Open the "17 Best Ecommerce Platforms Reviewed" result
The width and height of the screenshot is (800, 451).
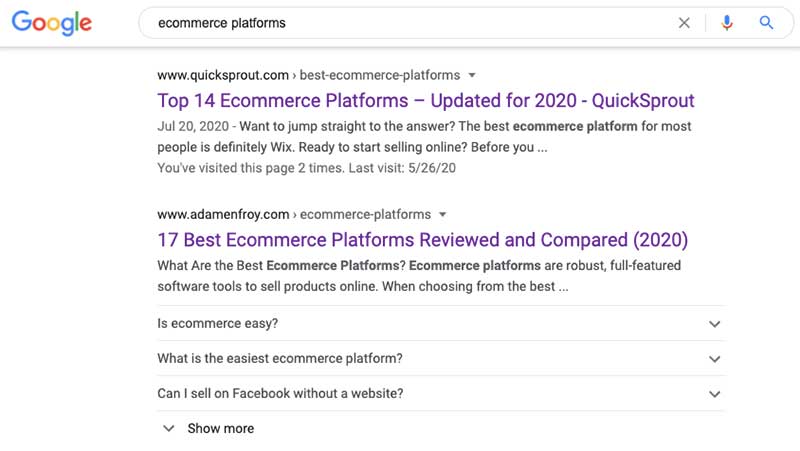tap(422, 240)
